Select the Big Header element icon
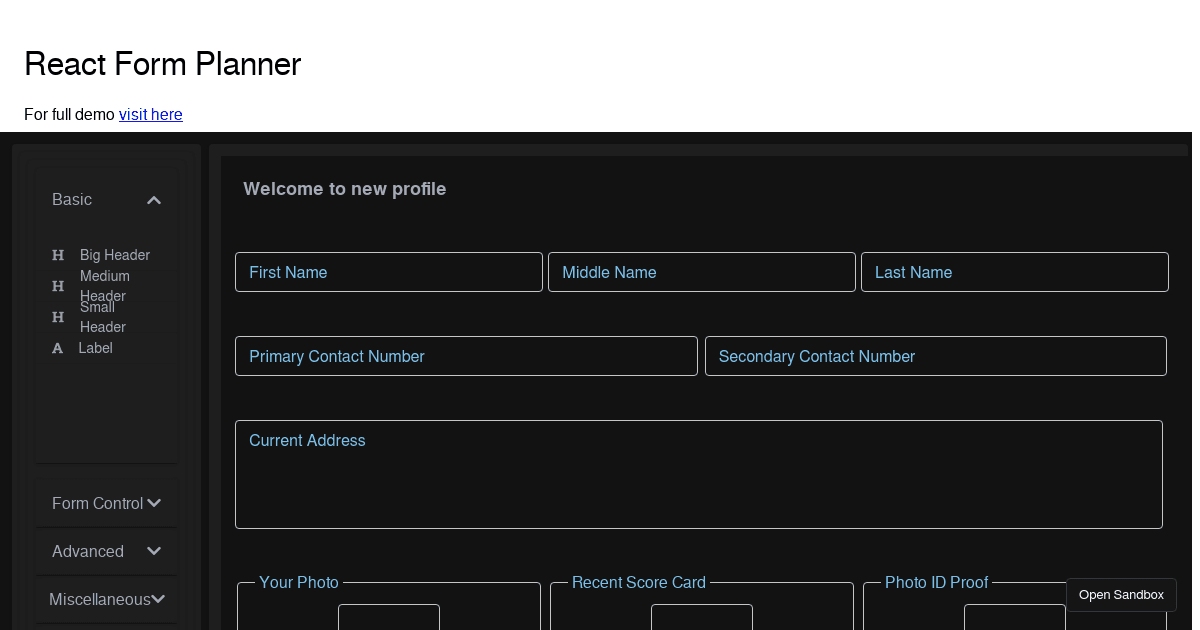Image resolution: width=1200 pixels, height=630 pixels. (x=57, y=255)
